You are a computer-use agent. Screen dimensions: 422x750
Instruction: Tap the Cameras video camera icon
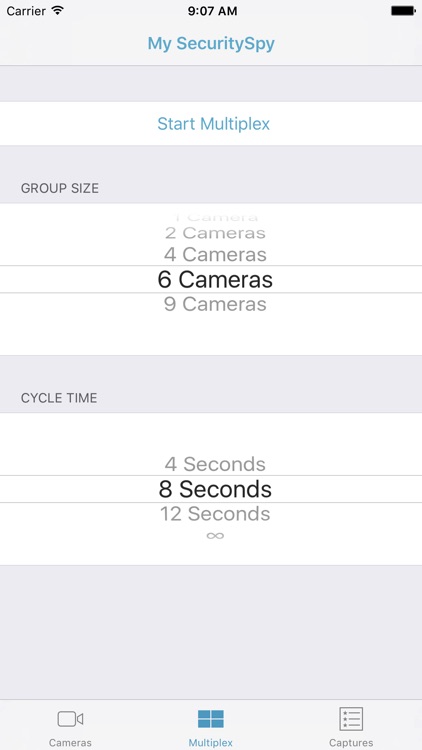[x=70, y=718]
